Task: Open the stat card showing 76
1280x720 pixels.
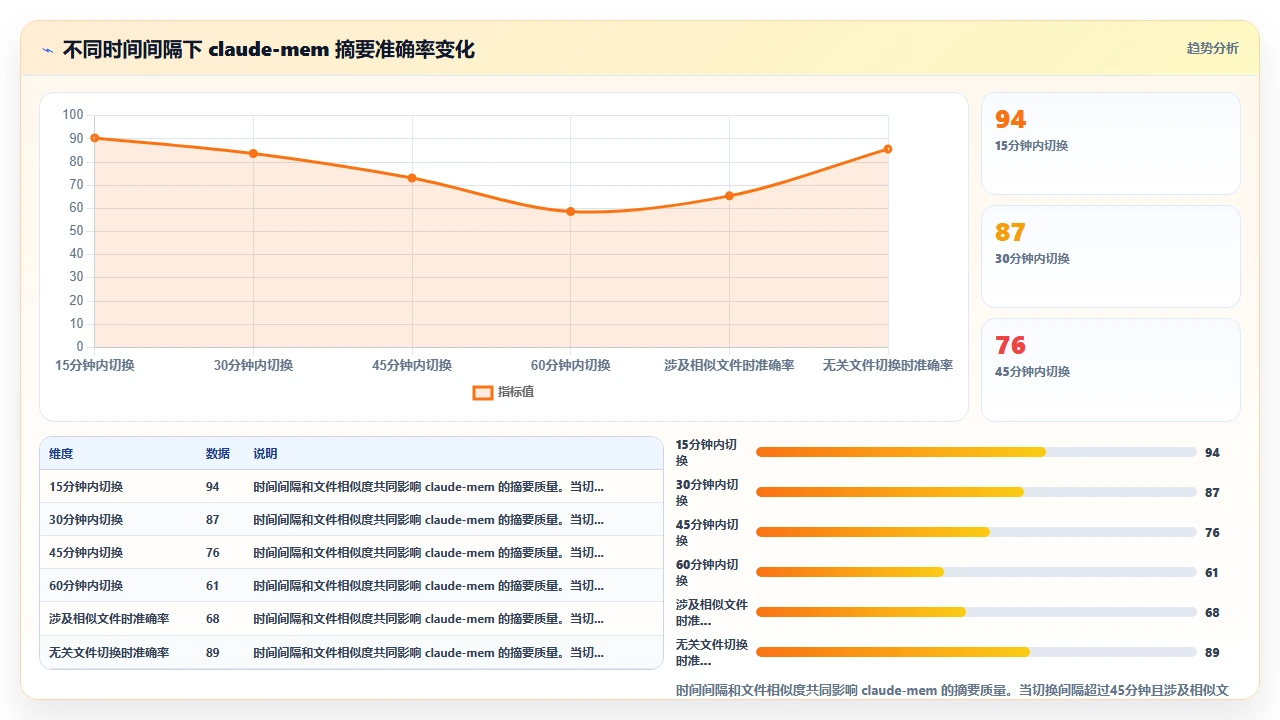Action: pyautogui.click(x=1111, y=370)
